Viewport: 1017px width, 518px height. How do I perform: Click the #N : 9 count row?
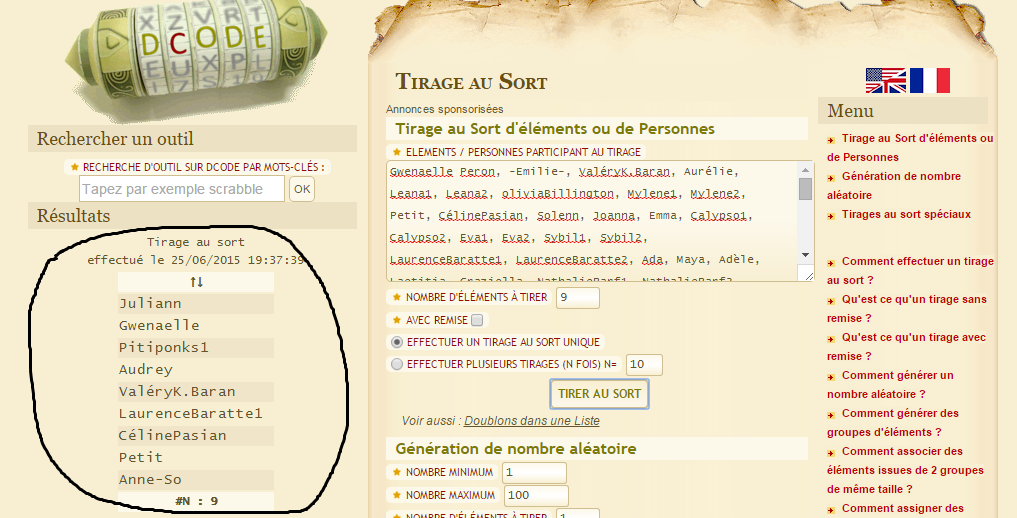click(196, 501)
